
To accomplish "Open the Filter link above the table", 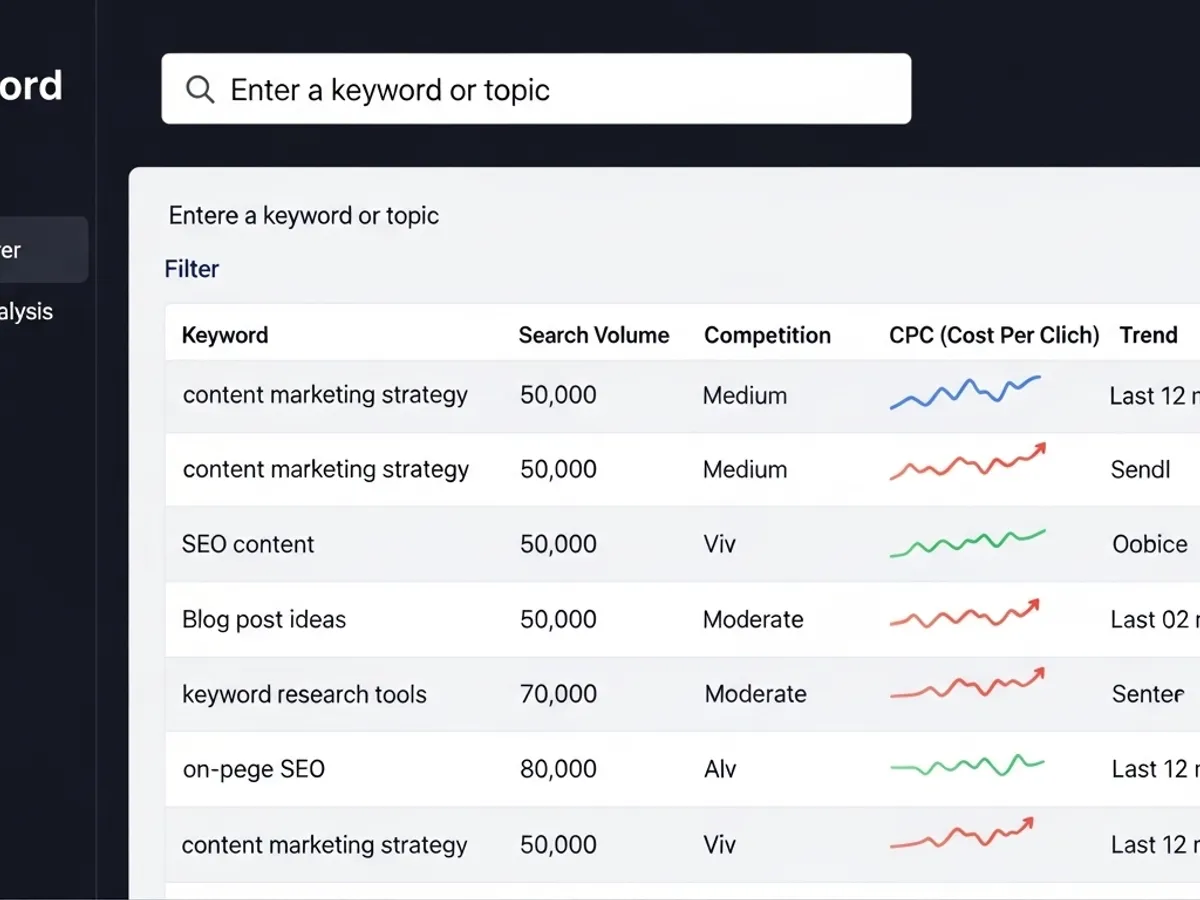I will pos(192,269).
